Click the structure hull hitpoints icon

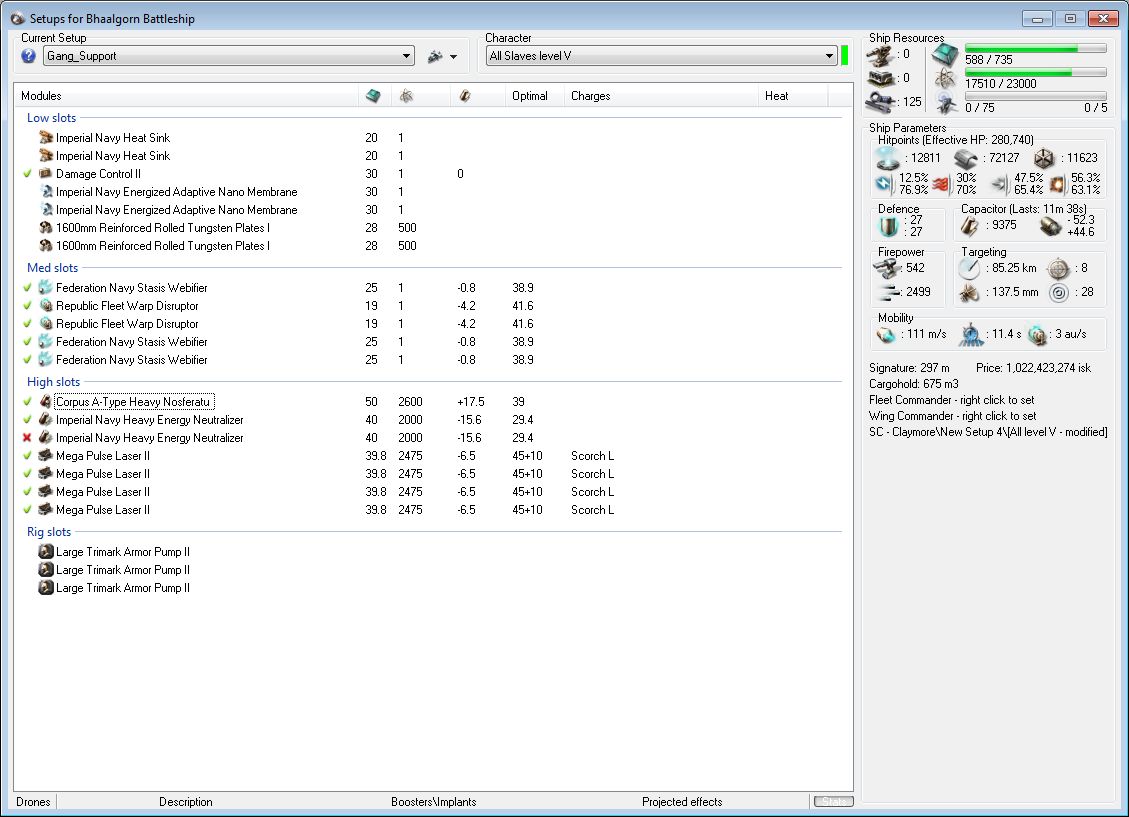coord(1044,158)
